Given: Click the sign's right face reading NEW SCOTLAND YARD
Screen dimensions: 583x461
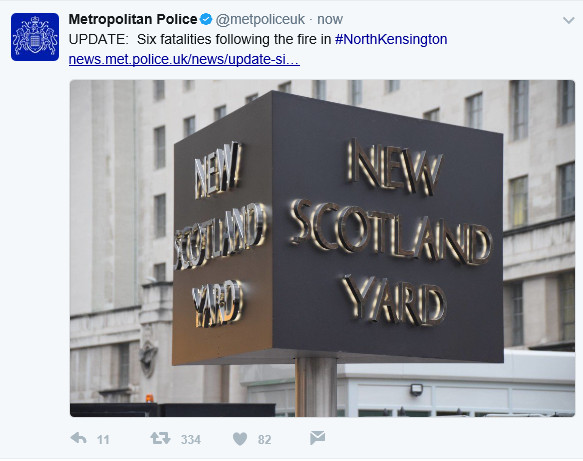Looking at the screenshot, I should tap(388, 230).
